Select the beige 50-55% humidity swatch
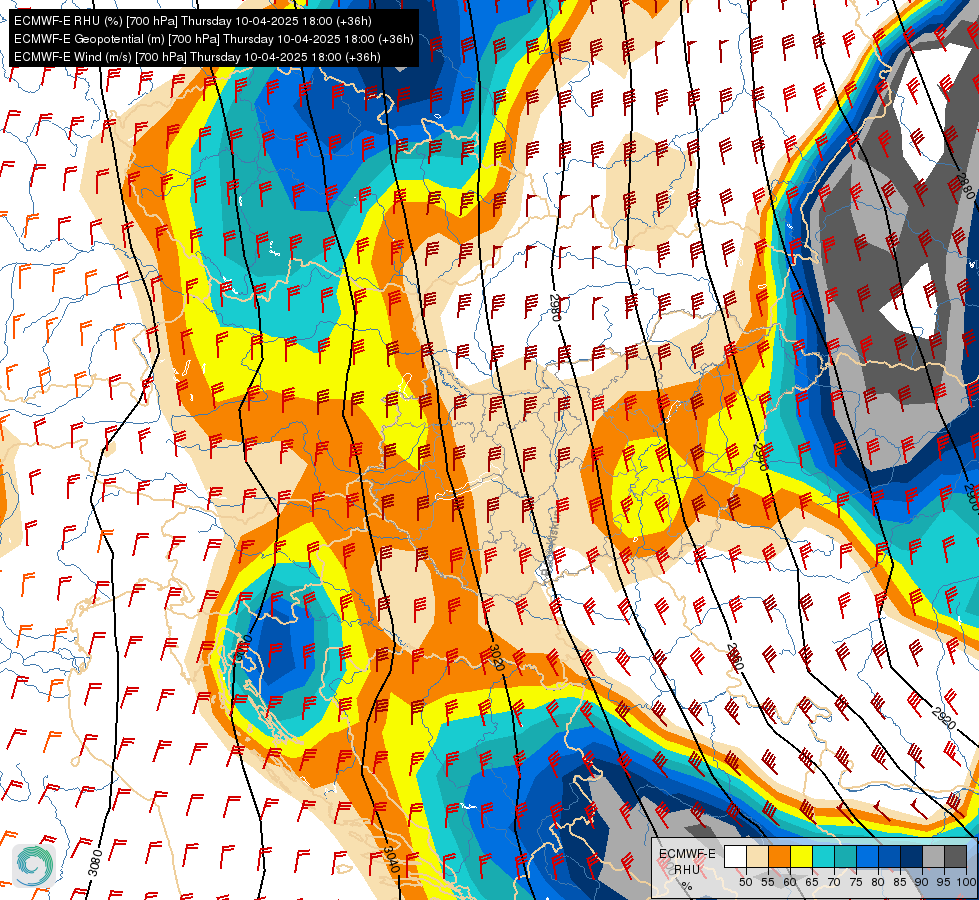The width and height of the screenshot is (979, 900). [x=757, y=856]
